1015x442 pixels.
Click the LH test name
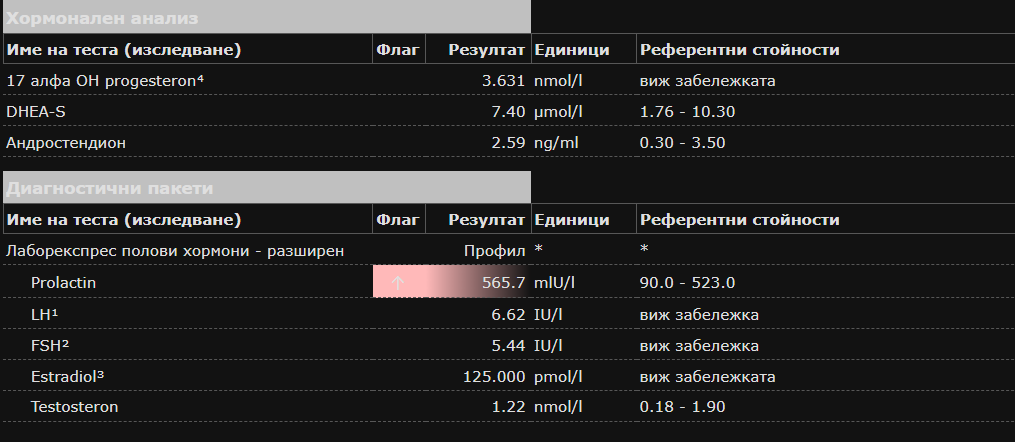pos(44,314)
